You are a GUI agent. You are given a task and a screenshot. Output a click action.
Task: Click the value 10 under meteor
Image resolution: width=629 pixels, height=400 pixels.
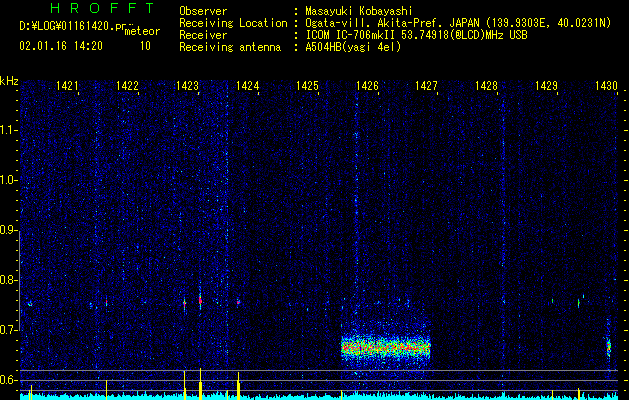pyautogui.click(x=145, y=46)
